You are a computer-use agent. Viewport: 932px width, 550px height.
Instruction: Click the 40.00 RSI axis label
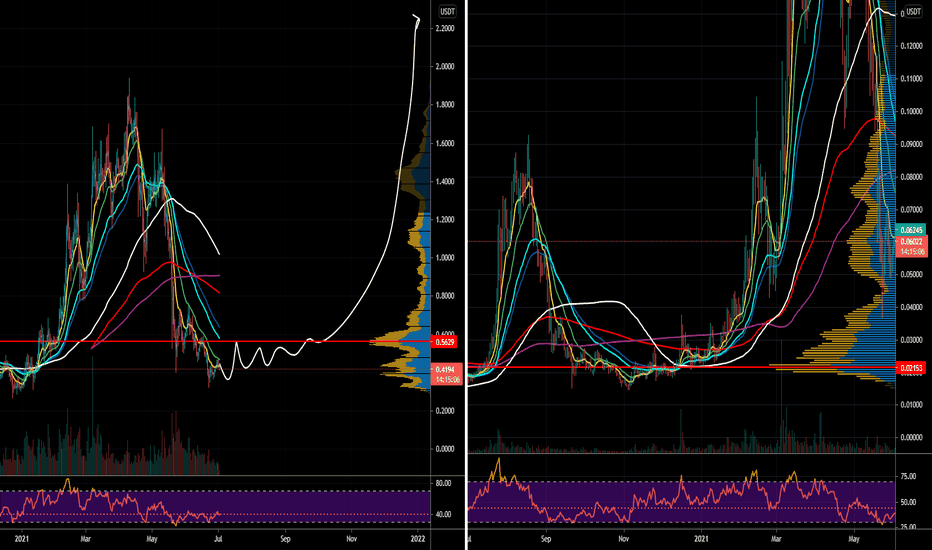pyautogui.click(x=443, y=514)
